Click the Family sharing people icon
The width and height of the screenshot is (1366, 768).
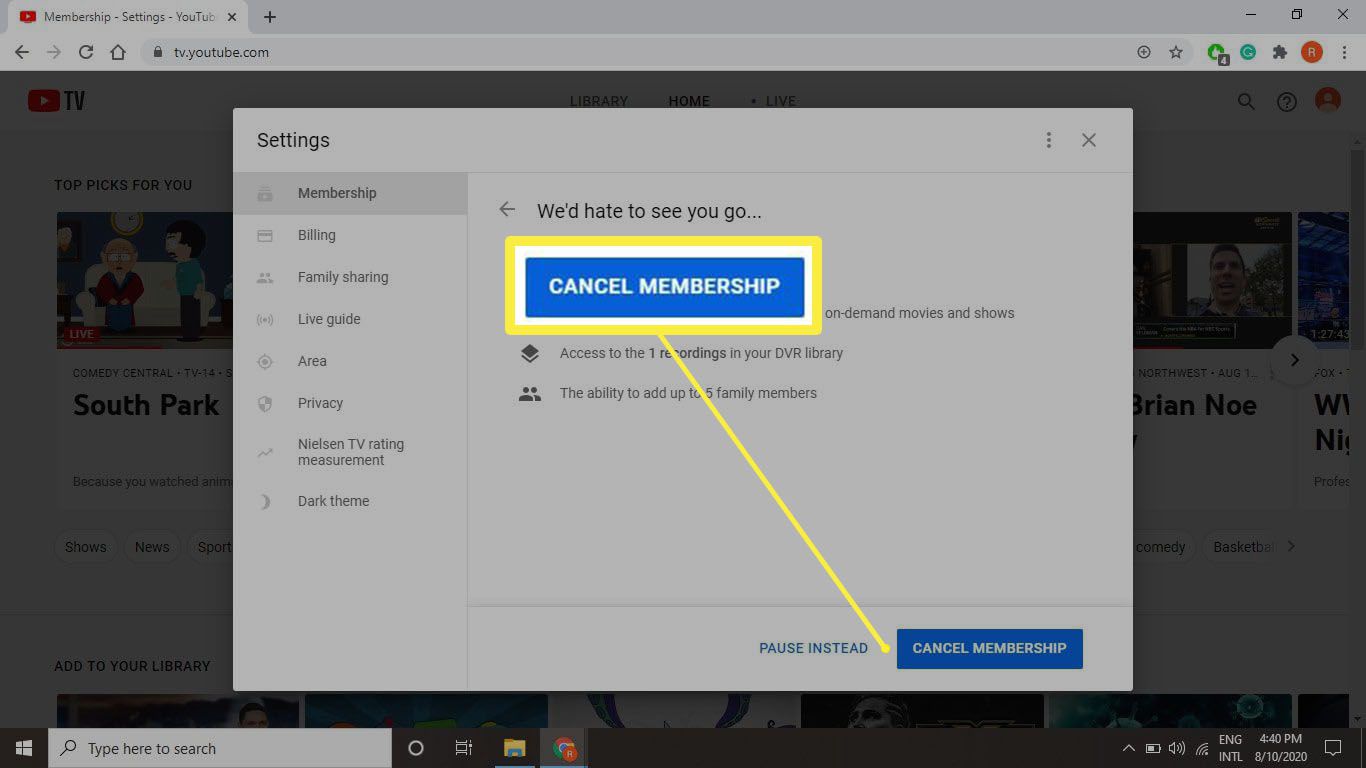point(265,277)
